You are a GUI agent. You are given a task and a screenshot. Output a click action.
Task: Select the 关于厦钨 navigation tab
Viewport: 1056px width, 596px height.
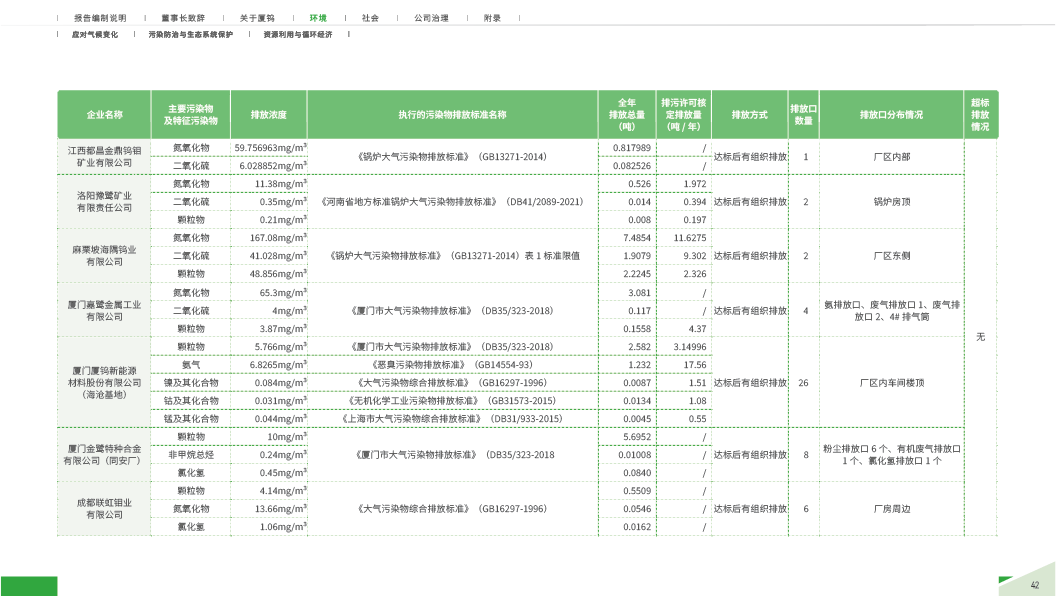coord(255,18)
